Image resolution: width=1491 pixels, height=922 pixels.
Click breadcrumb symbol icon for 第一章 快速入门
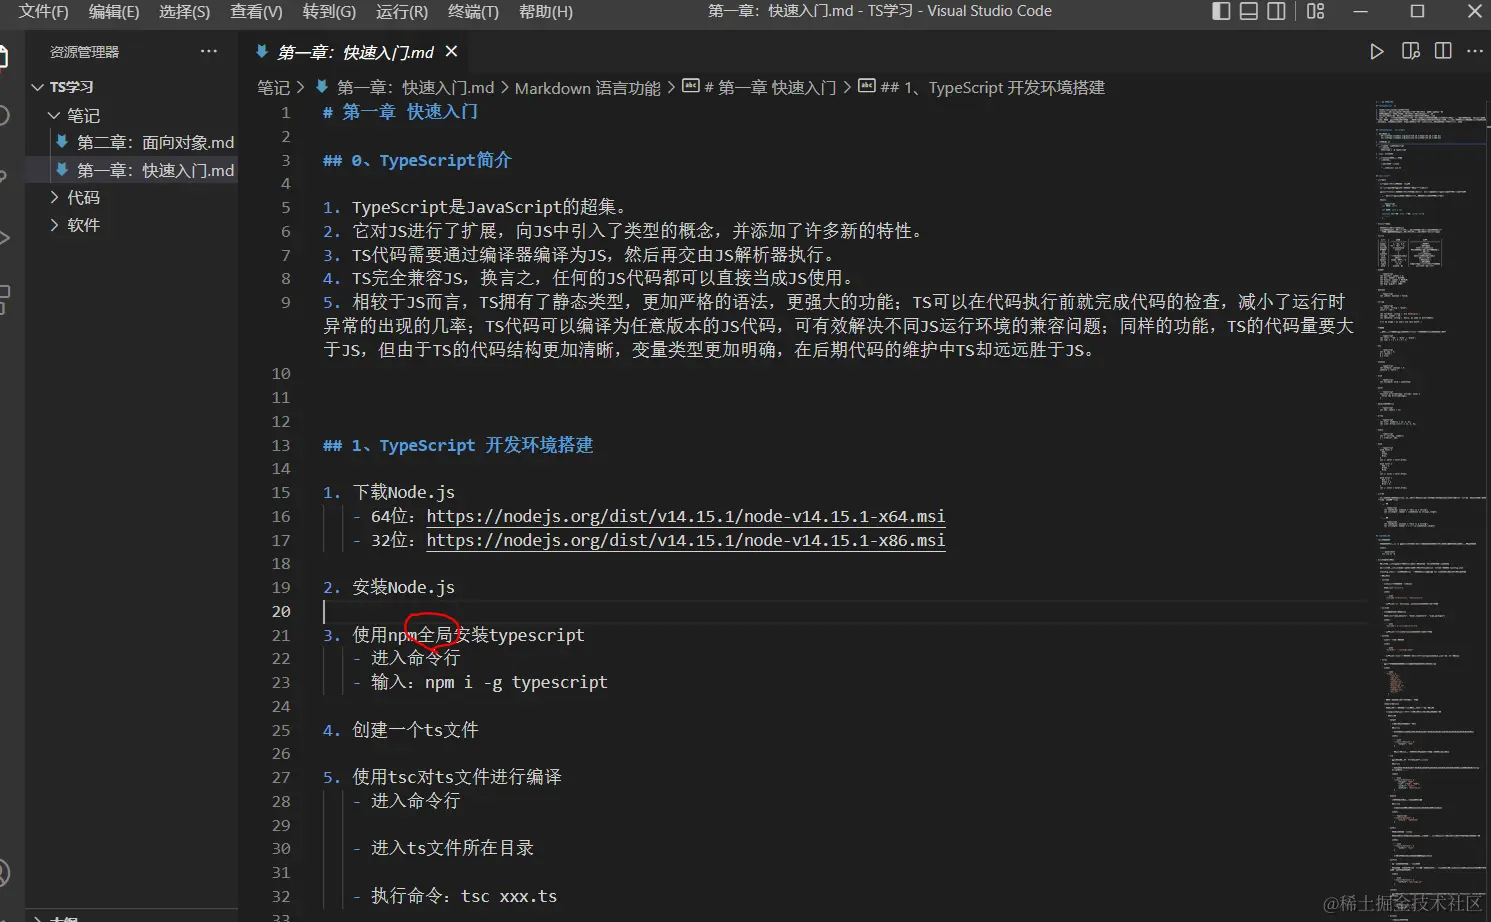pyautogui.click(x=691, y=87)
